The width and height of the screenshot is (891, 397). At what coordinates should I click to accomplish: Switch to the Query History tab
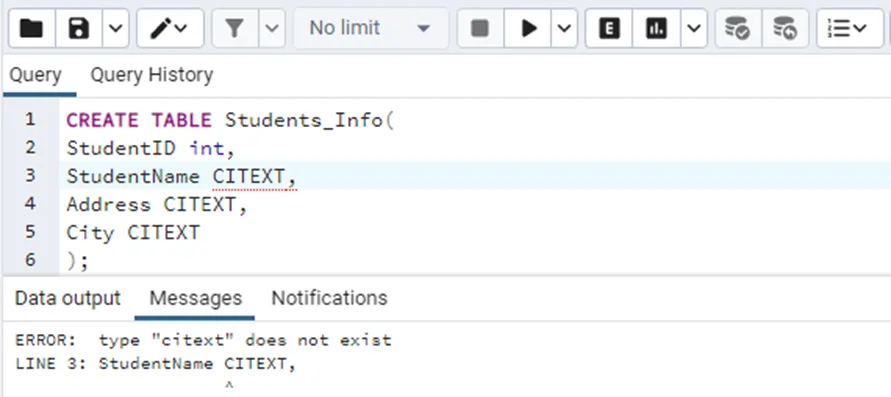[x=152, y=74]
